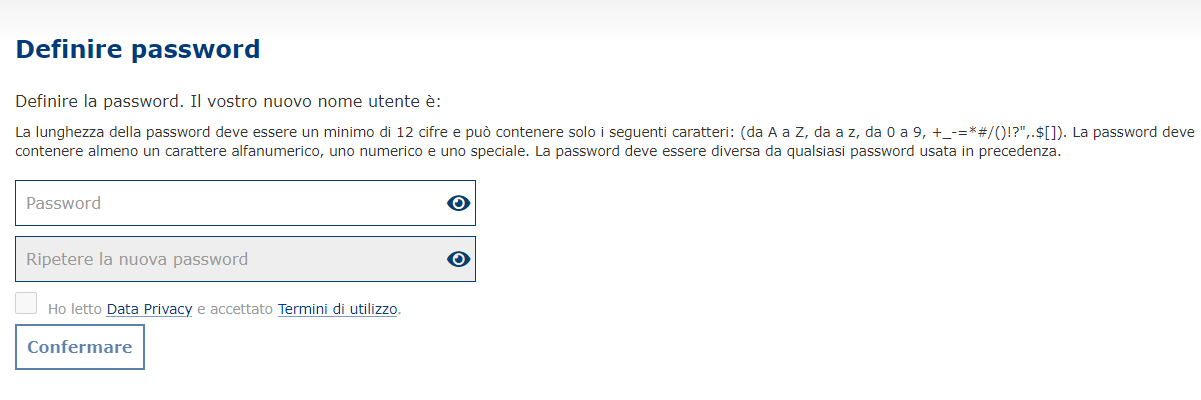Focus the Ripetere la nuova password field

[245, 259]
